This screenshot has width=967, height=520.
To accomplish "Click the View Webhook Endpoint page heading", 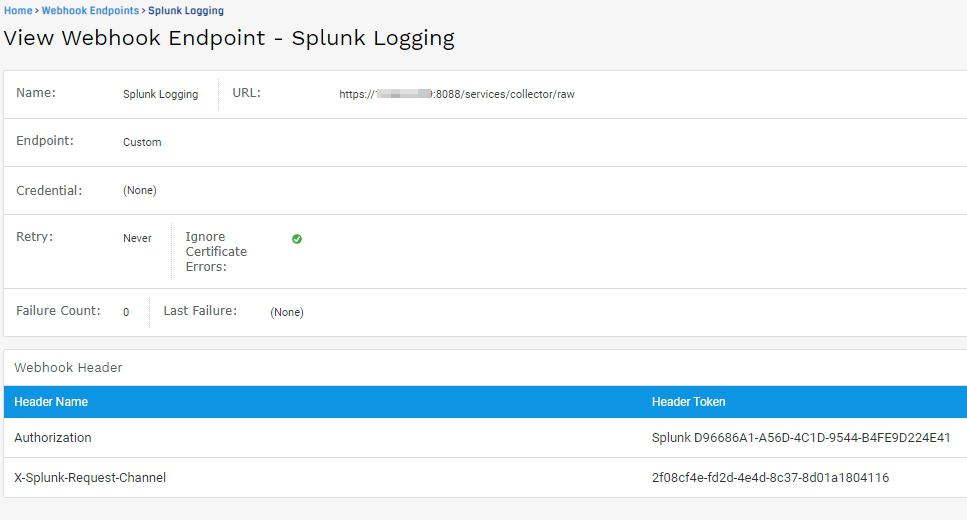I will coord(229,38).
